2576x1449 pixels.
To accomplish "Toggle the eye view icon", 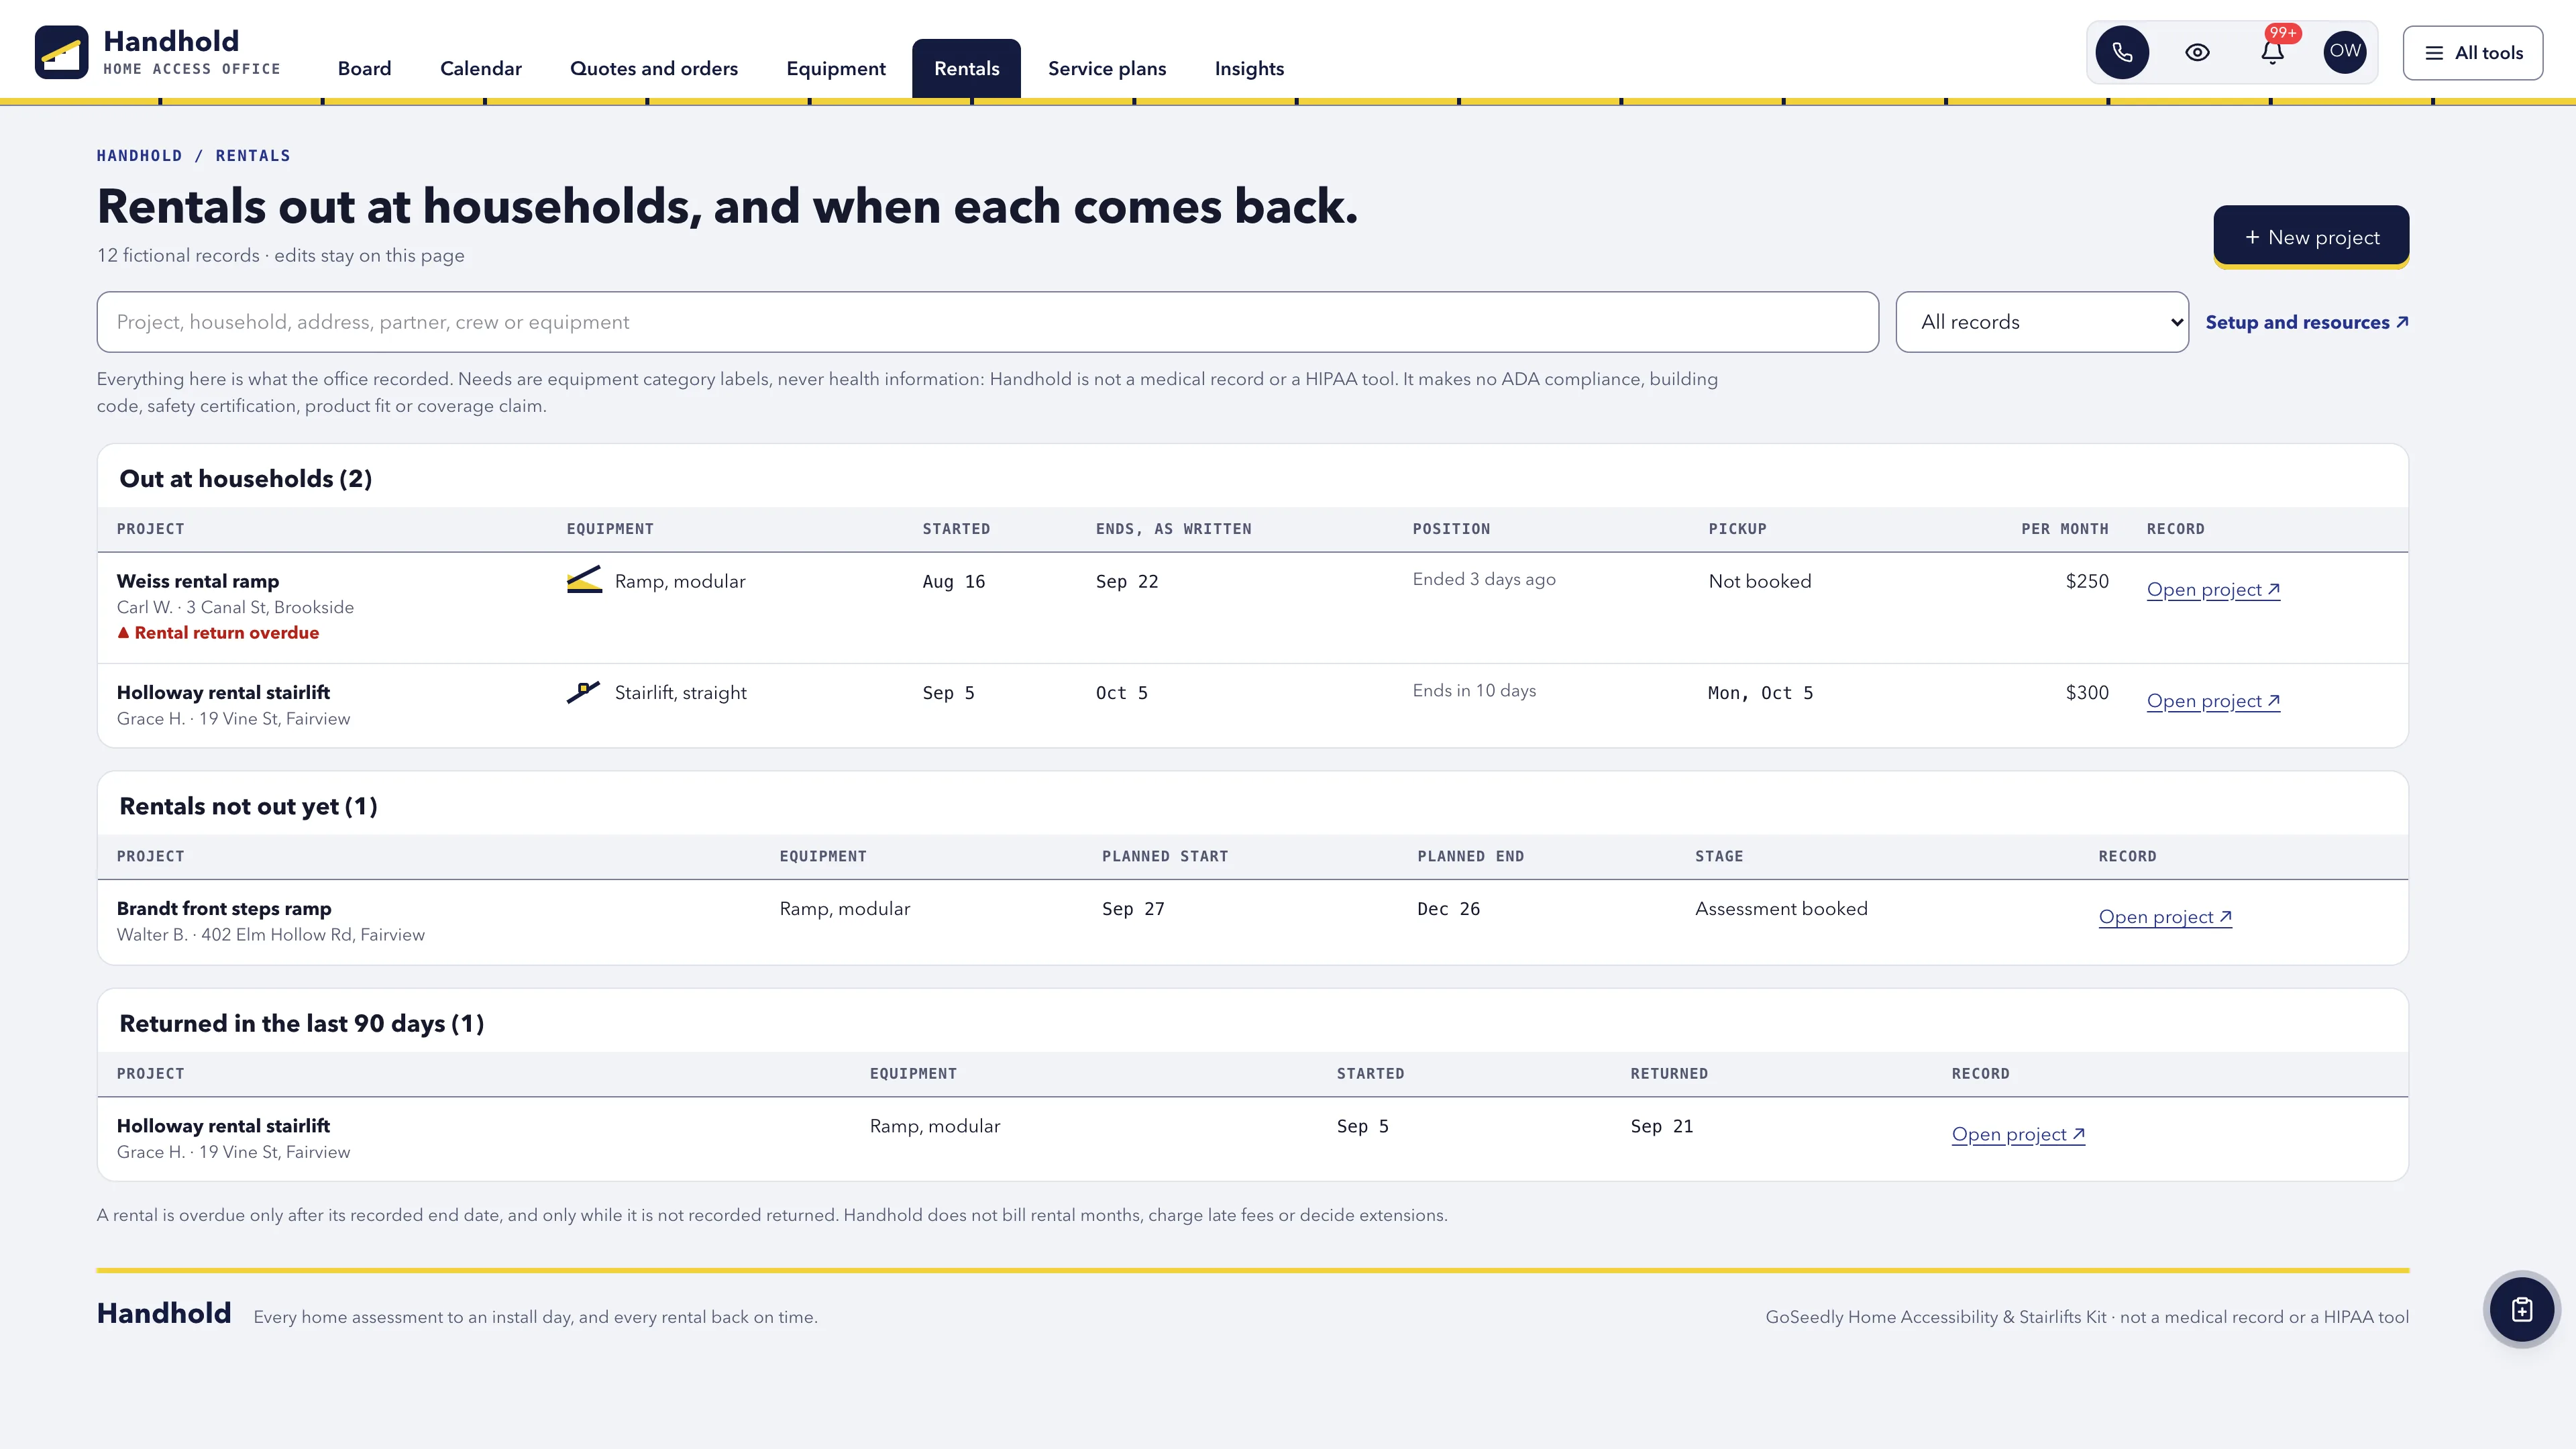I will coord(2197,52).
